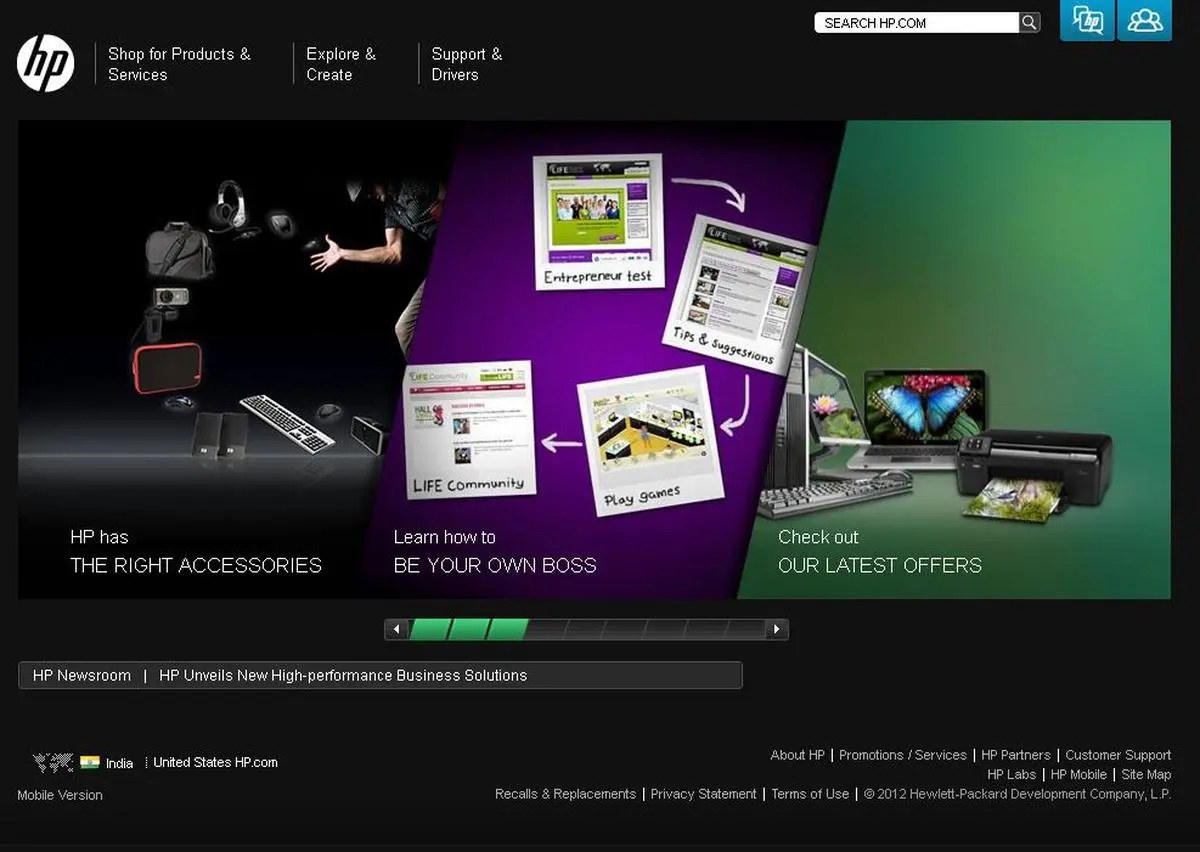Screen dimensions: 1200x852
Task: Go to United States HP.com
Action: click(x=216, y=762)
